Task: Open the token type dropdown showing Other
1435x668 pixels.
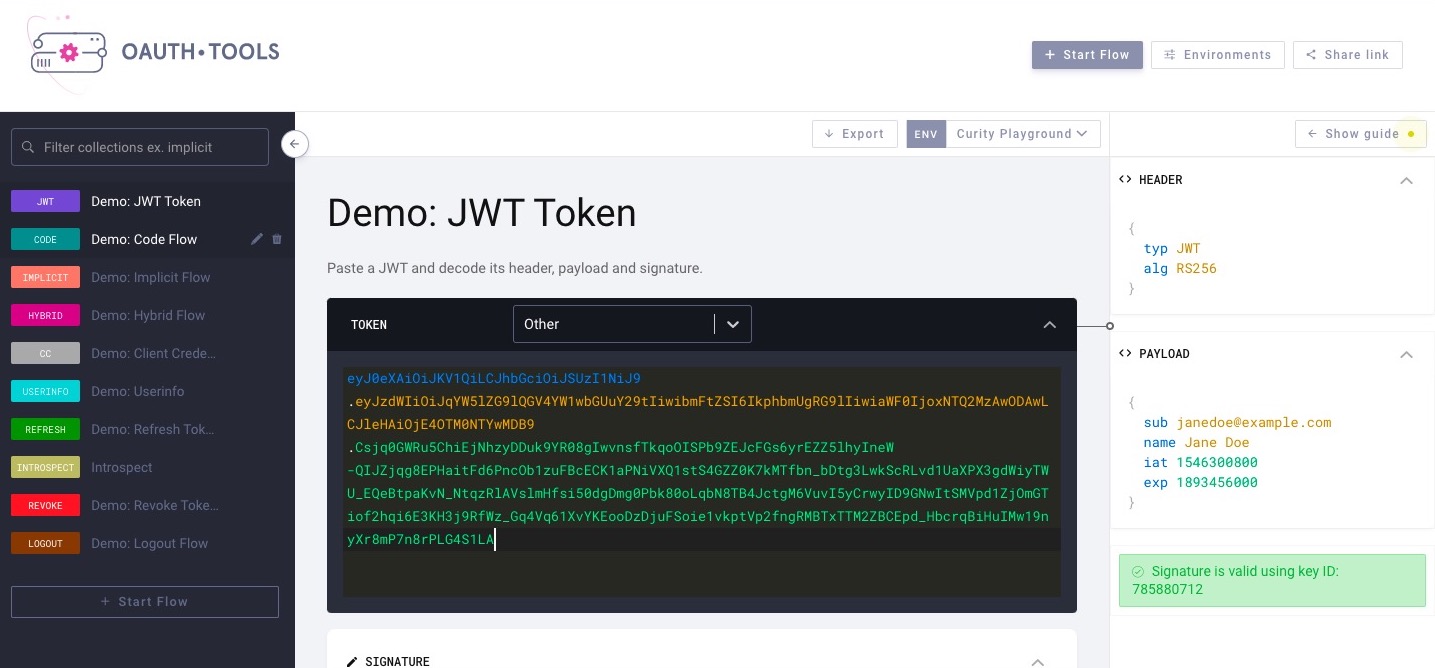Action: tap(632, 324)
